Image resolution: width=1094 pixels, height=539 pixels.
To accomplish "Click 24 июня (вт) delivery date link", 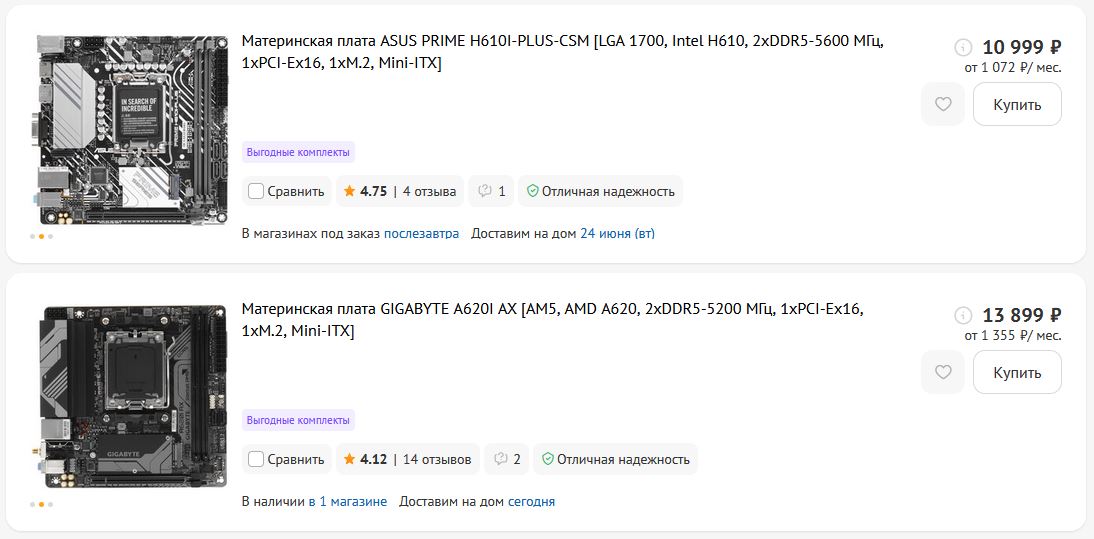I will (617, 233).
